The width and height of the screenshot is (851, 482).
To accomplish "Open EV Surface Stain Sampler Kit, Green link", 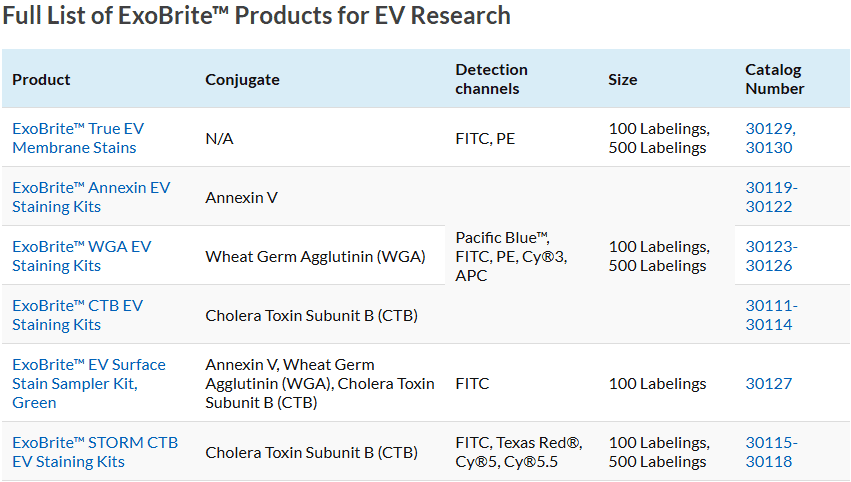I will click(89, 383).
